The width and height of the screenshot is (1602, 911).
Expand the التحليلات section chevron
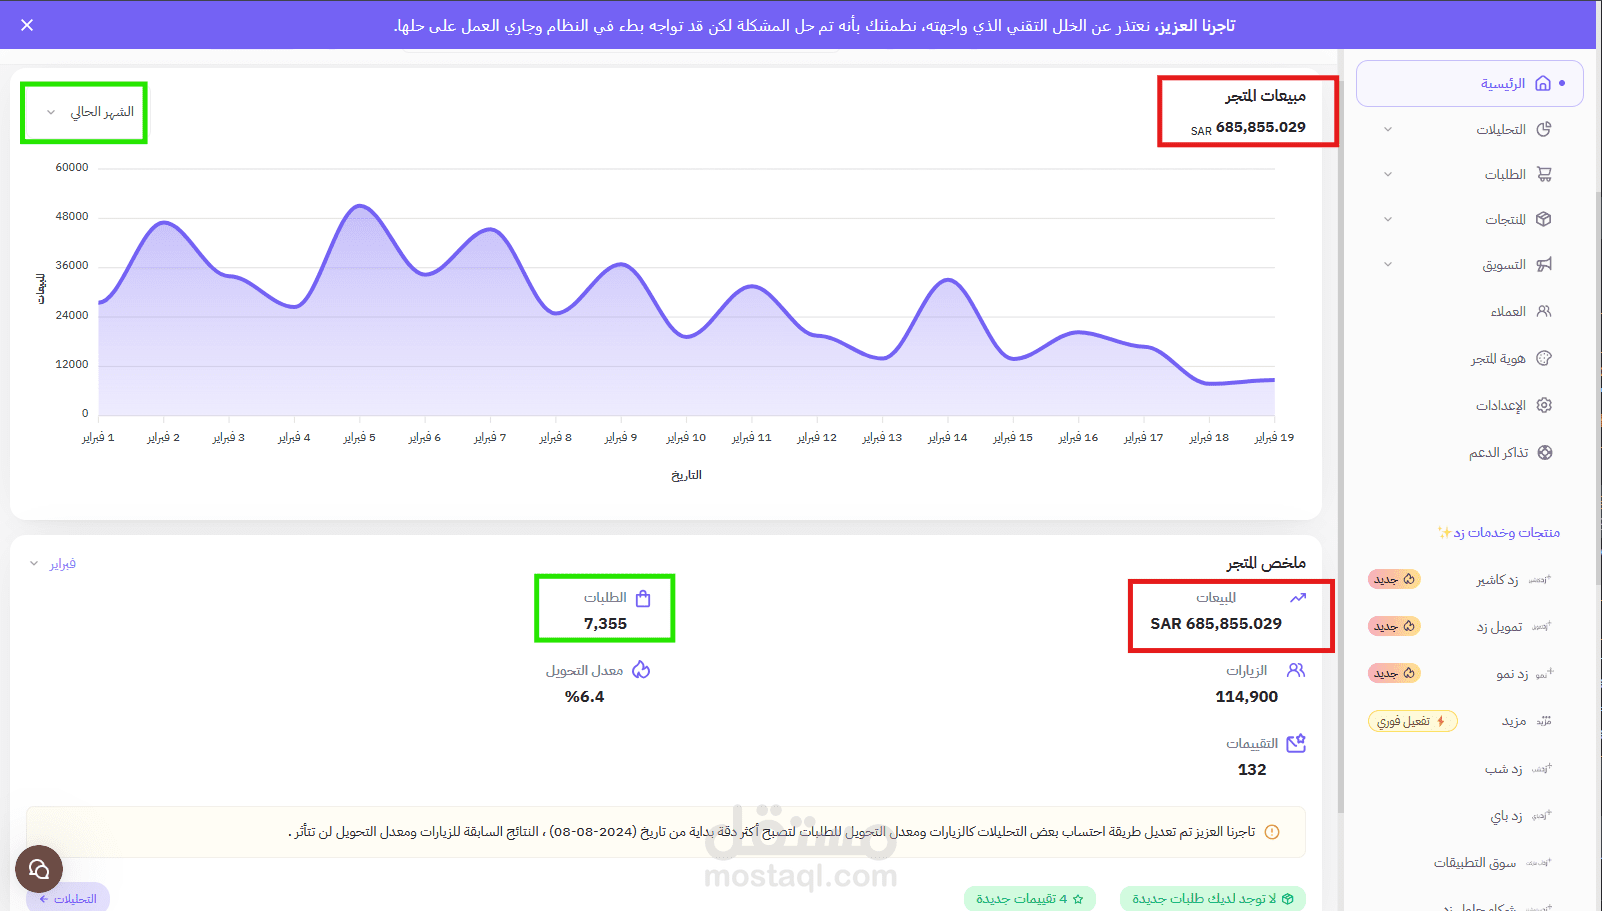(1388, 128)
